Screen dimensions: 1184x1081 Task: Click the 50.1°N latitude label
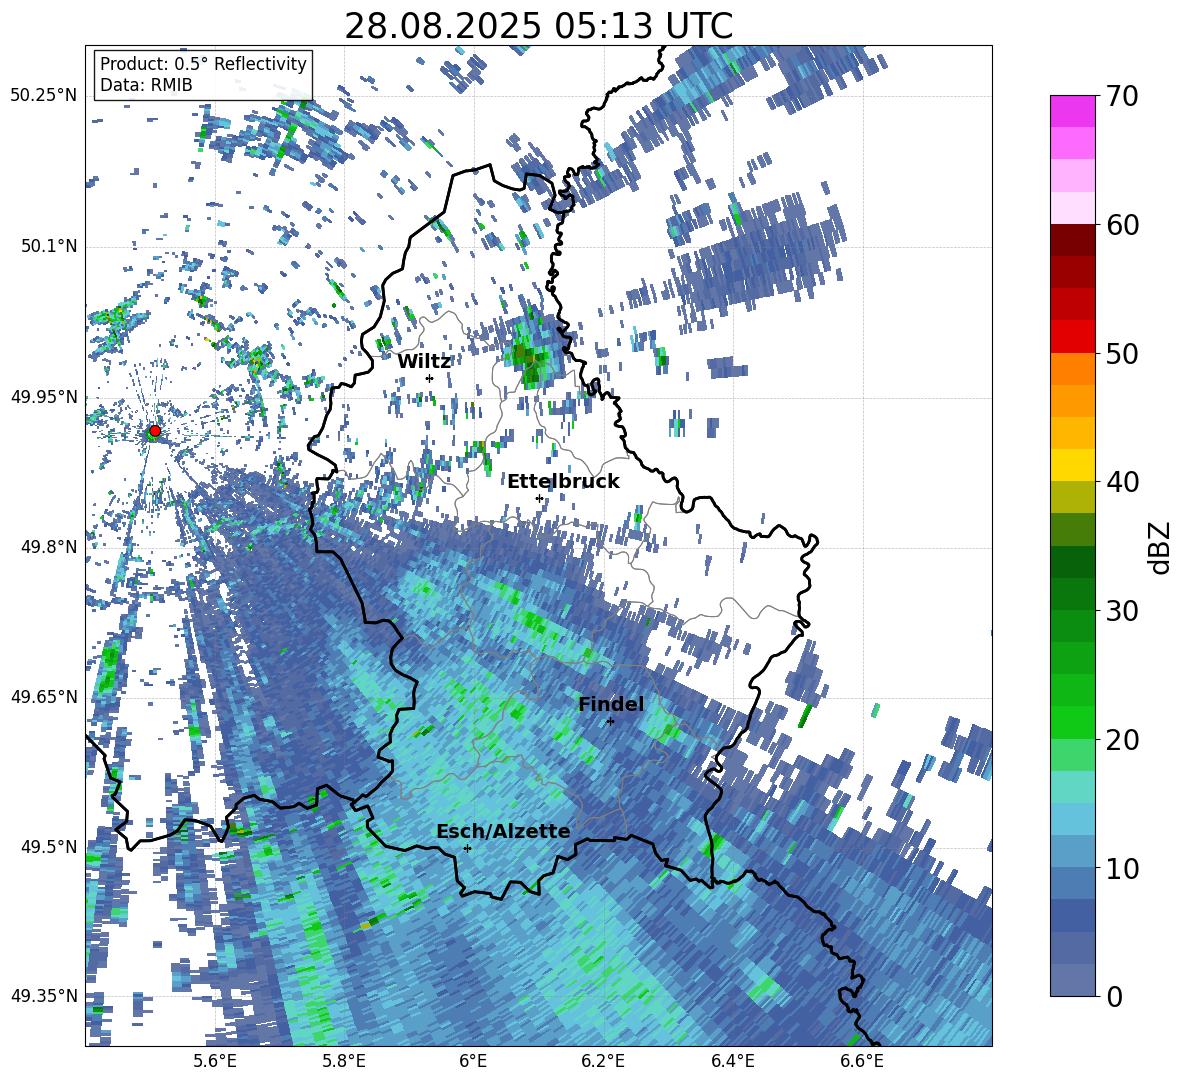tap(49, 246)
